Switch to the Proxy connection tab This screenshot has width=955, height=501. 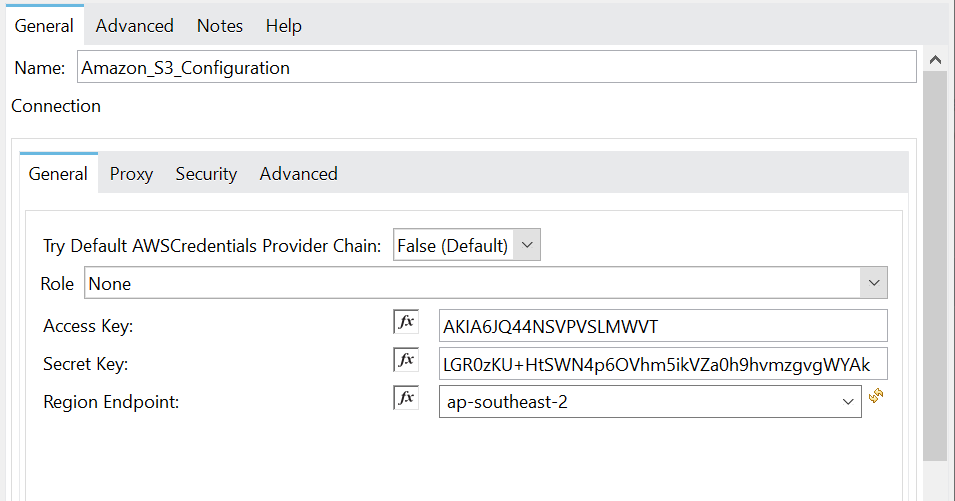coord(131,174)
